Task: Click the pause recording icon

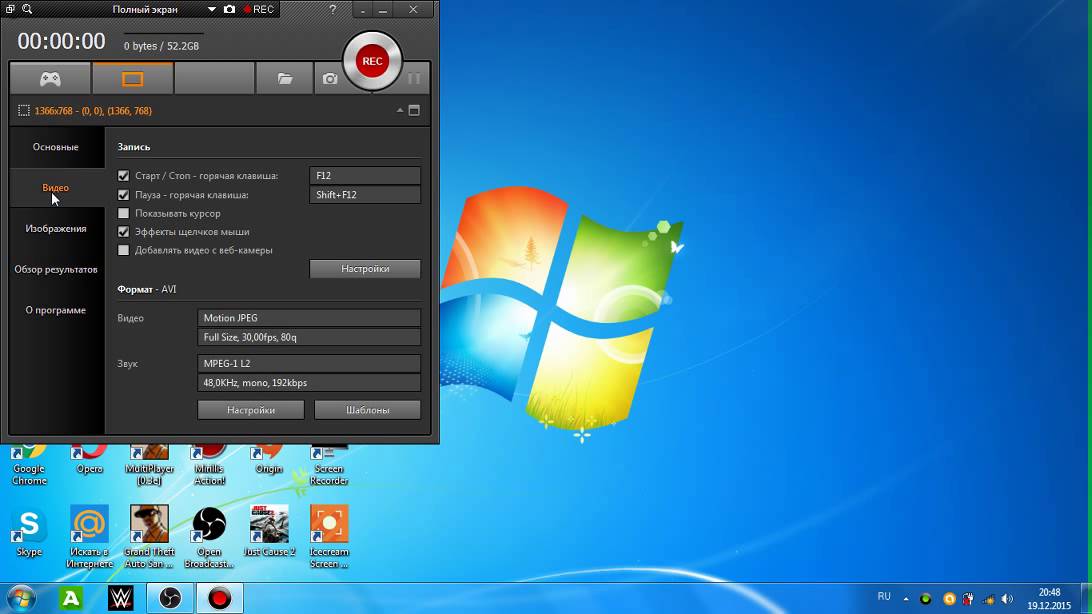Action: tap(414, 79)
